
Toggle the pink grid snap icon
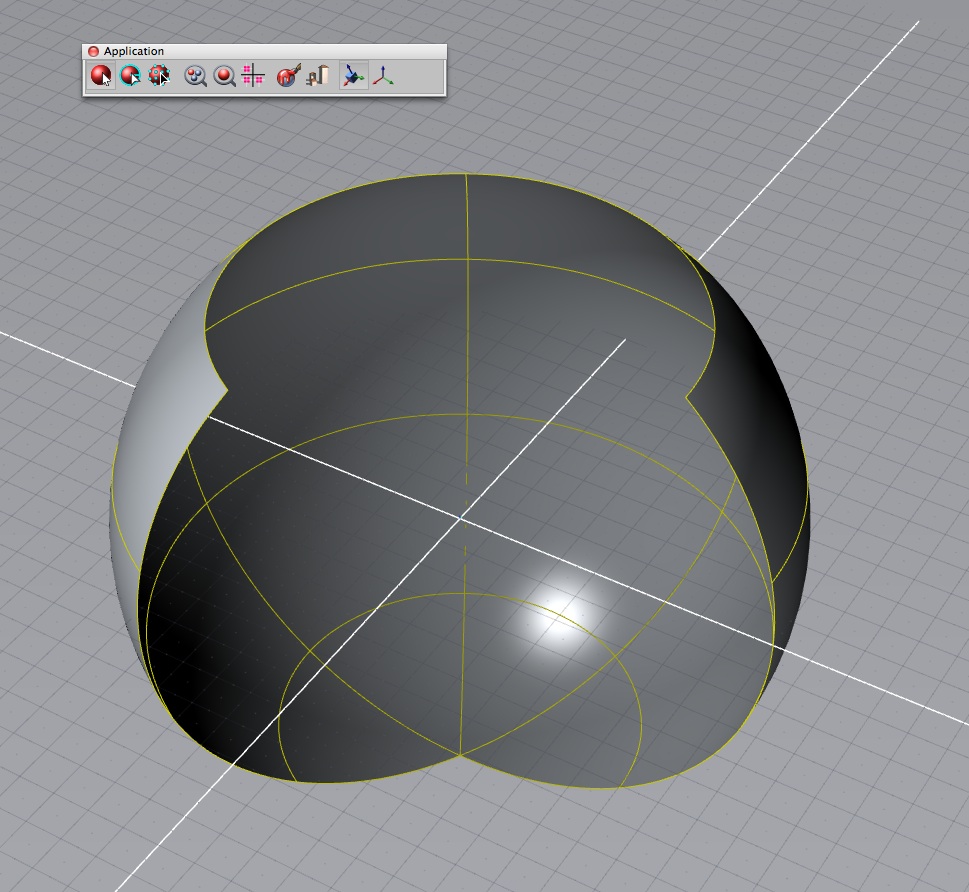[x=253, y=75]
